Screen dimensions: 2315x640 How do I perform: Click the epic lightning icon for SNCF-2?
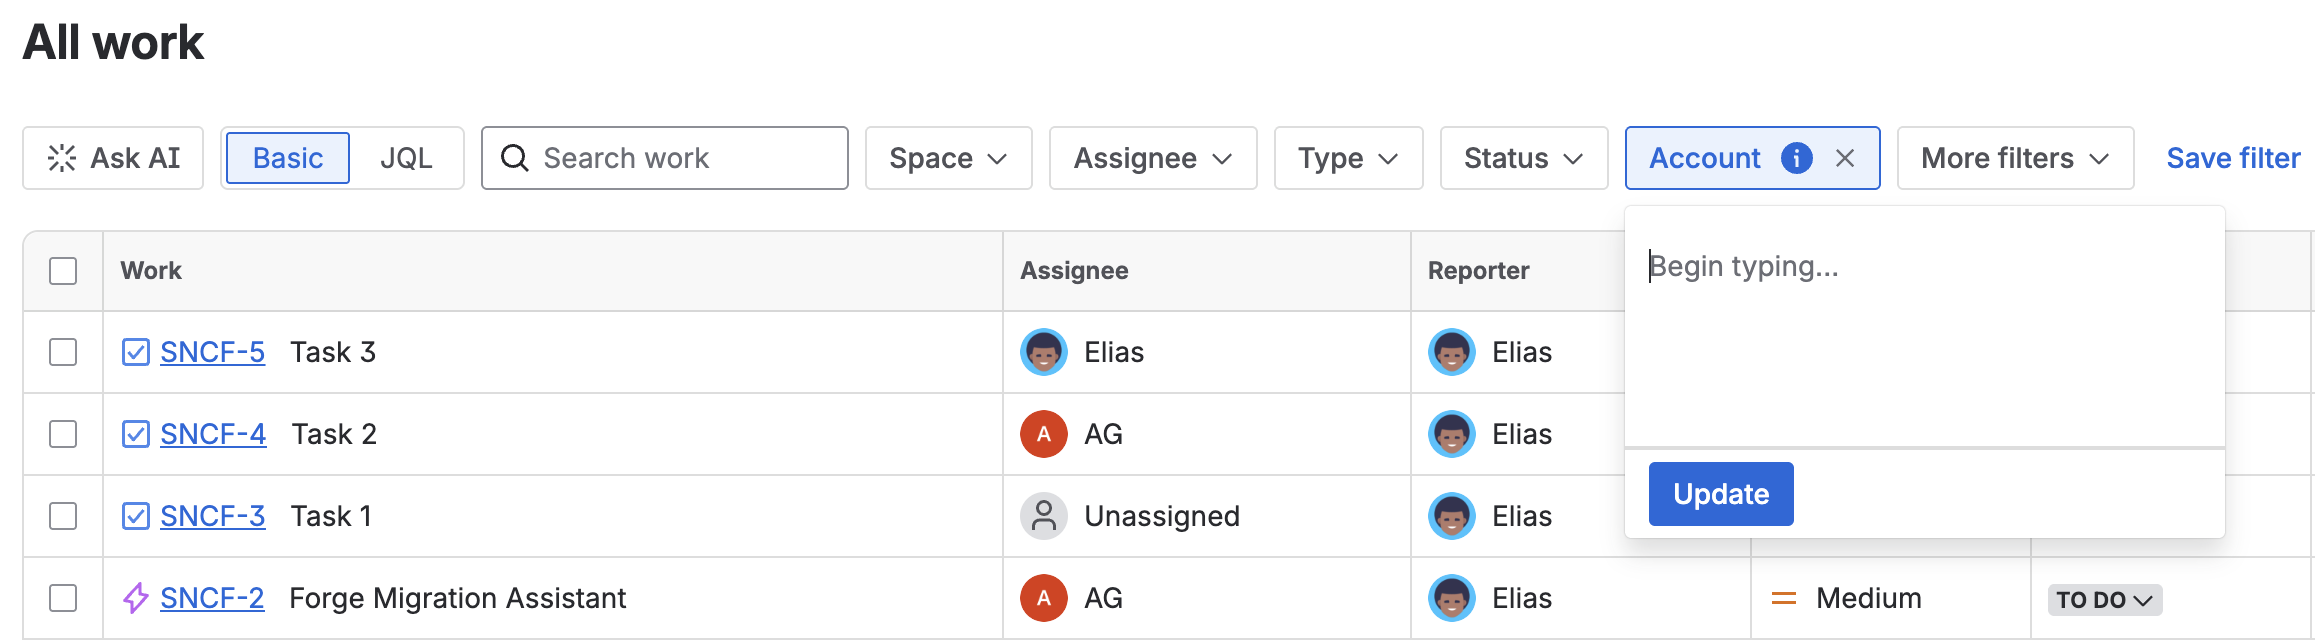click(136, 598)
